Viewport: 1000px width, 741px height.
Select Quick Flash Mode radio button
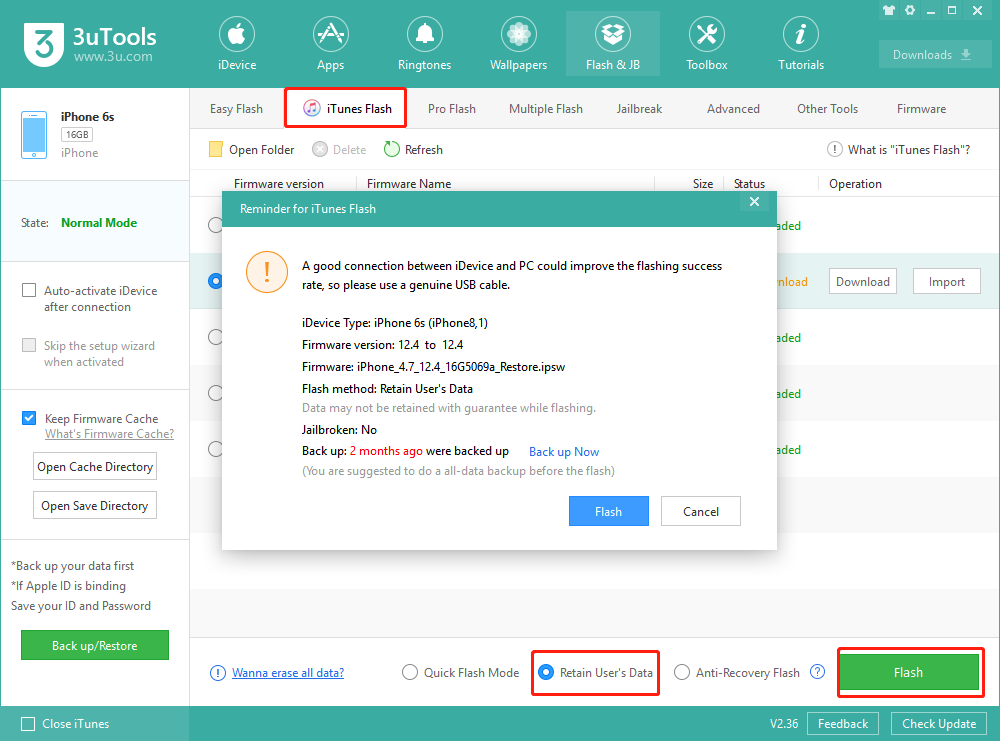tap(410, 672)
